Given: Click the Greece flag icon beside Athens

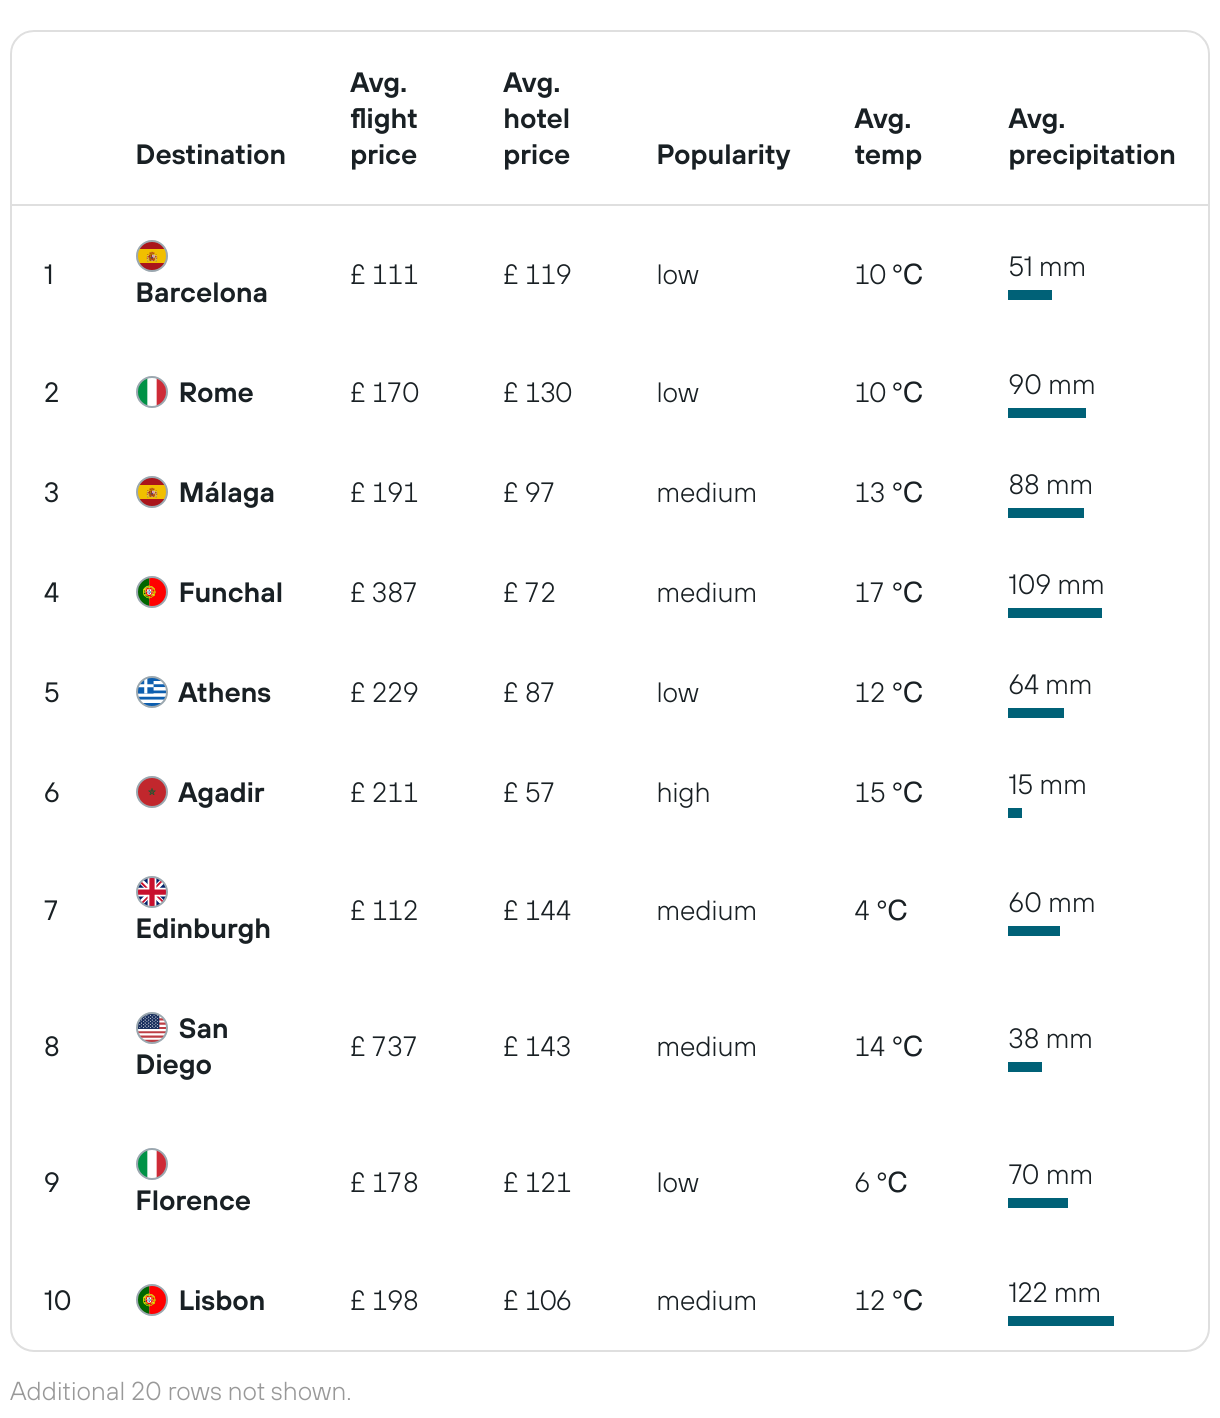Looking at the screenshot, I should (152, 692).
